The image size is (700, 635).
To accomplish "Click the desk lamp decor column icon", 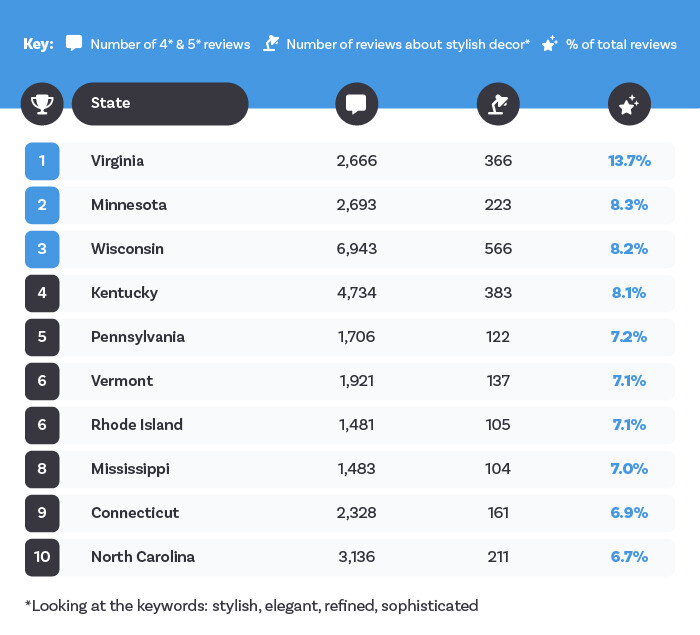I will [498, 104].
